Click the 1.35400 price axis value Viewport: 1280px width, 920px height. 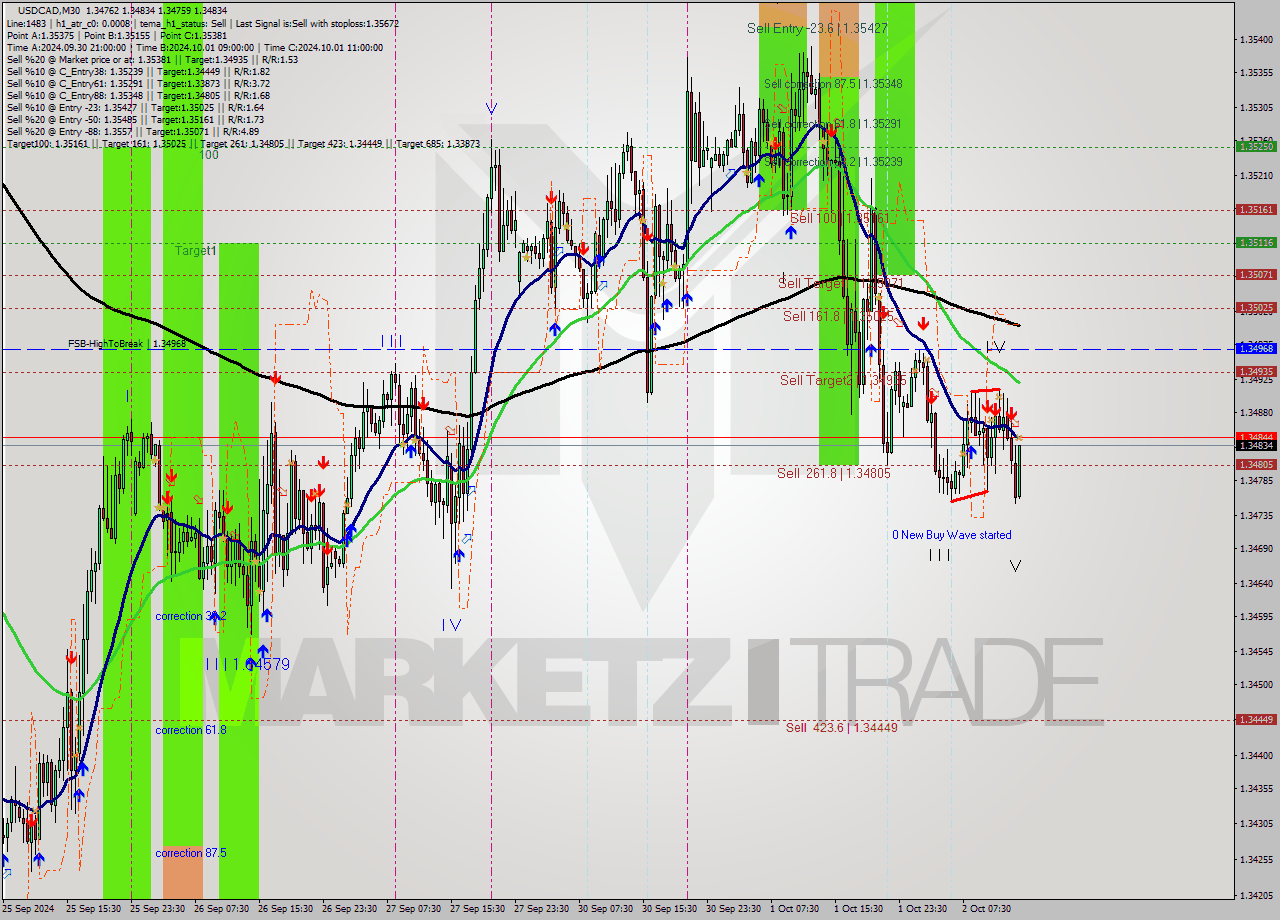[x=1256, y=40]
